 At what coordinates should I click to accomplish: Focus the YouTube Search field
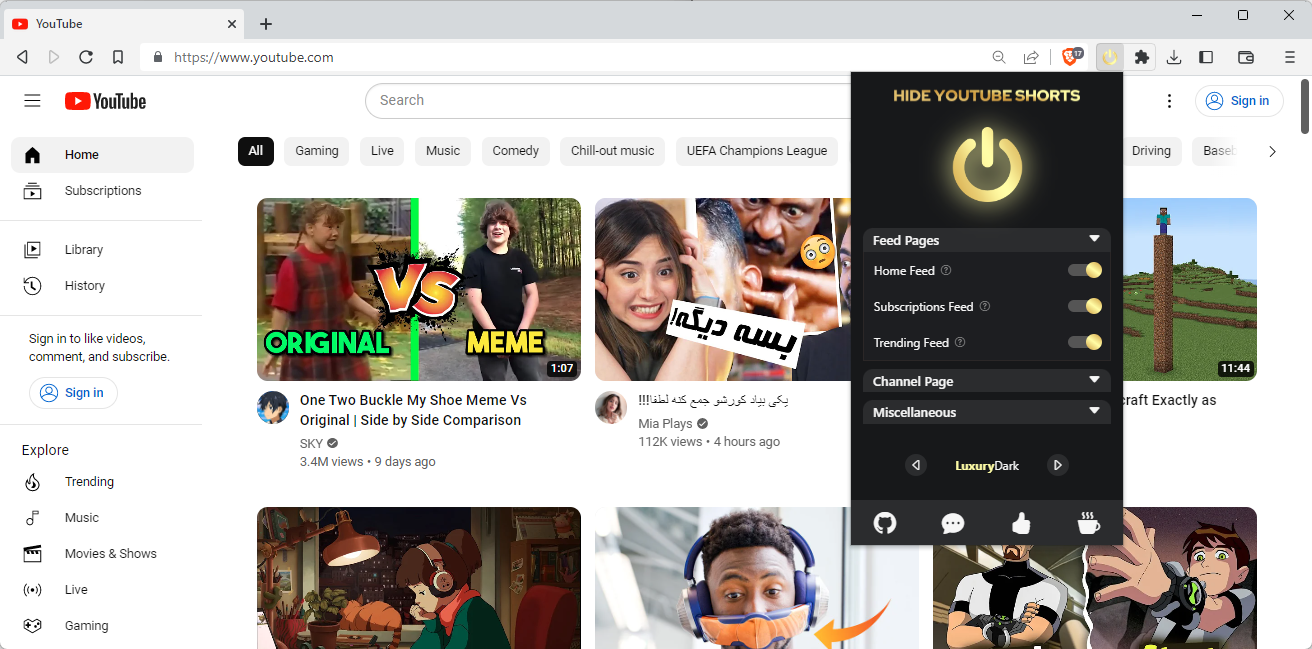pos(610,101)
